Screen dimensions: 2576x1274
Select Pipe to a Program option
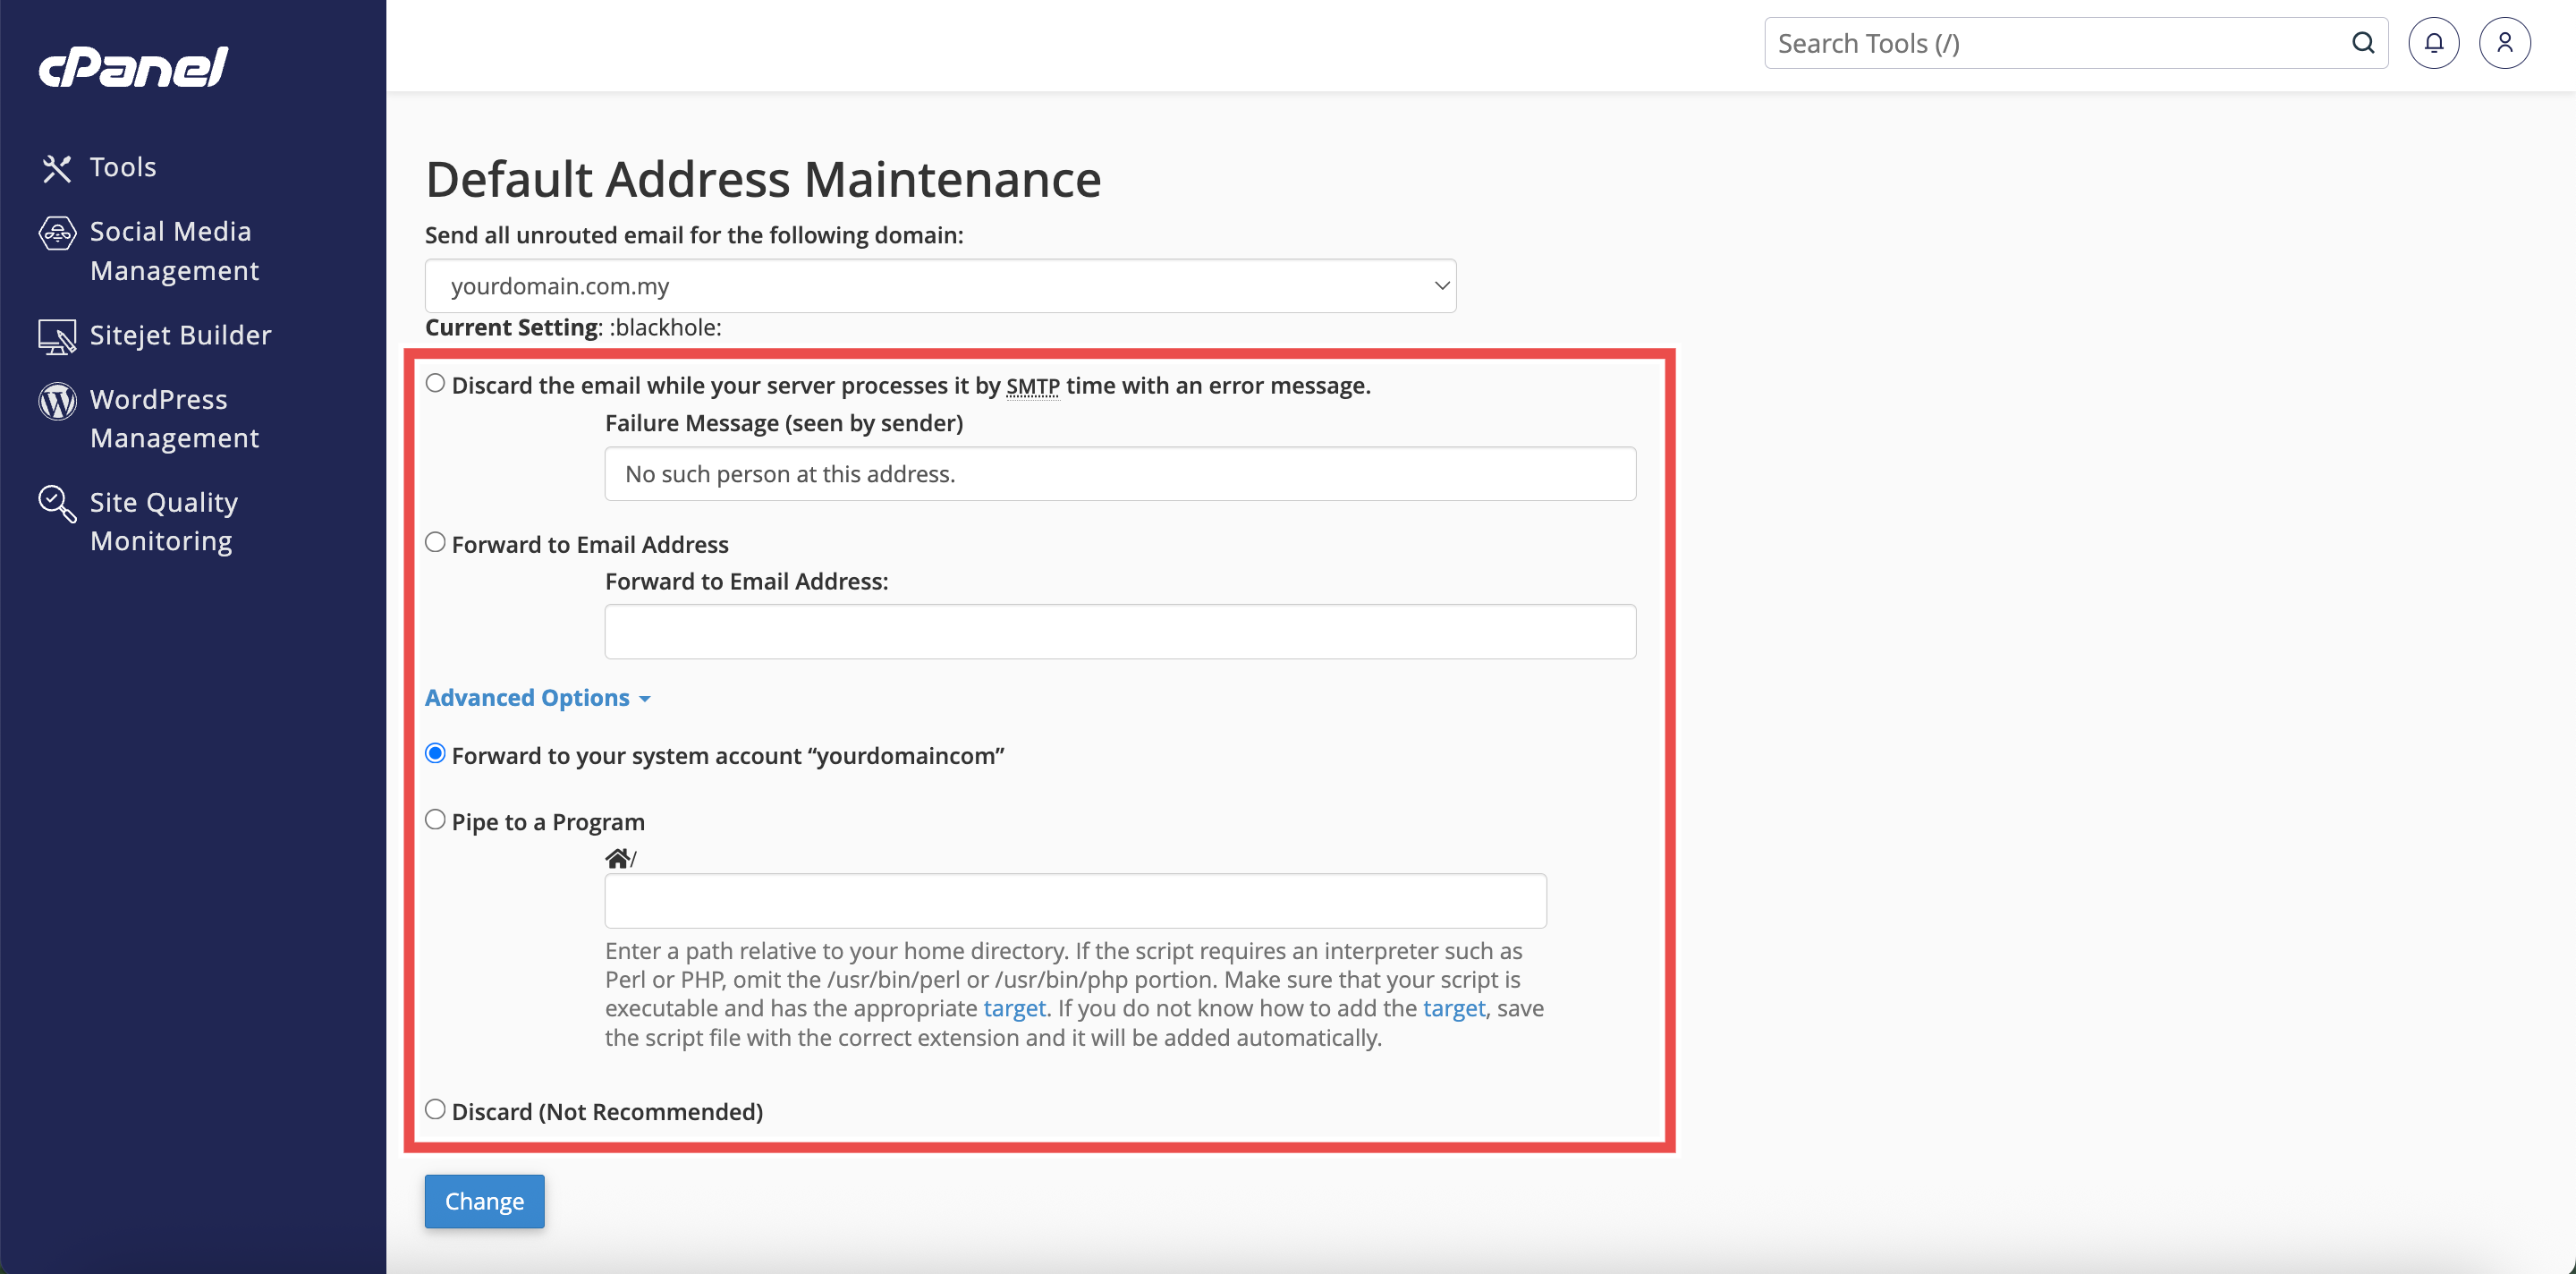(435, 820)
